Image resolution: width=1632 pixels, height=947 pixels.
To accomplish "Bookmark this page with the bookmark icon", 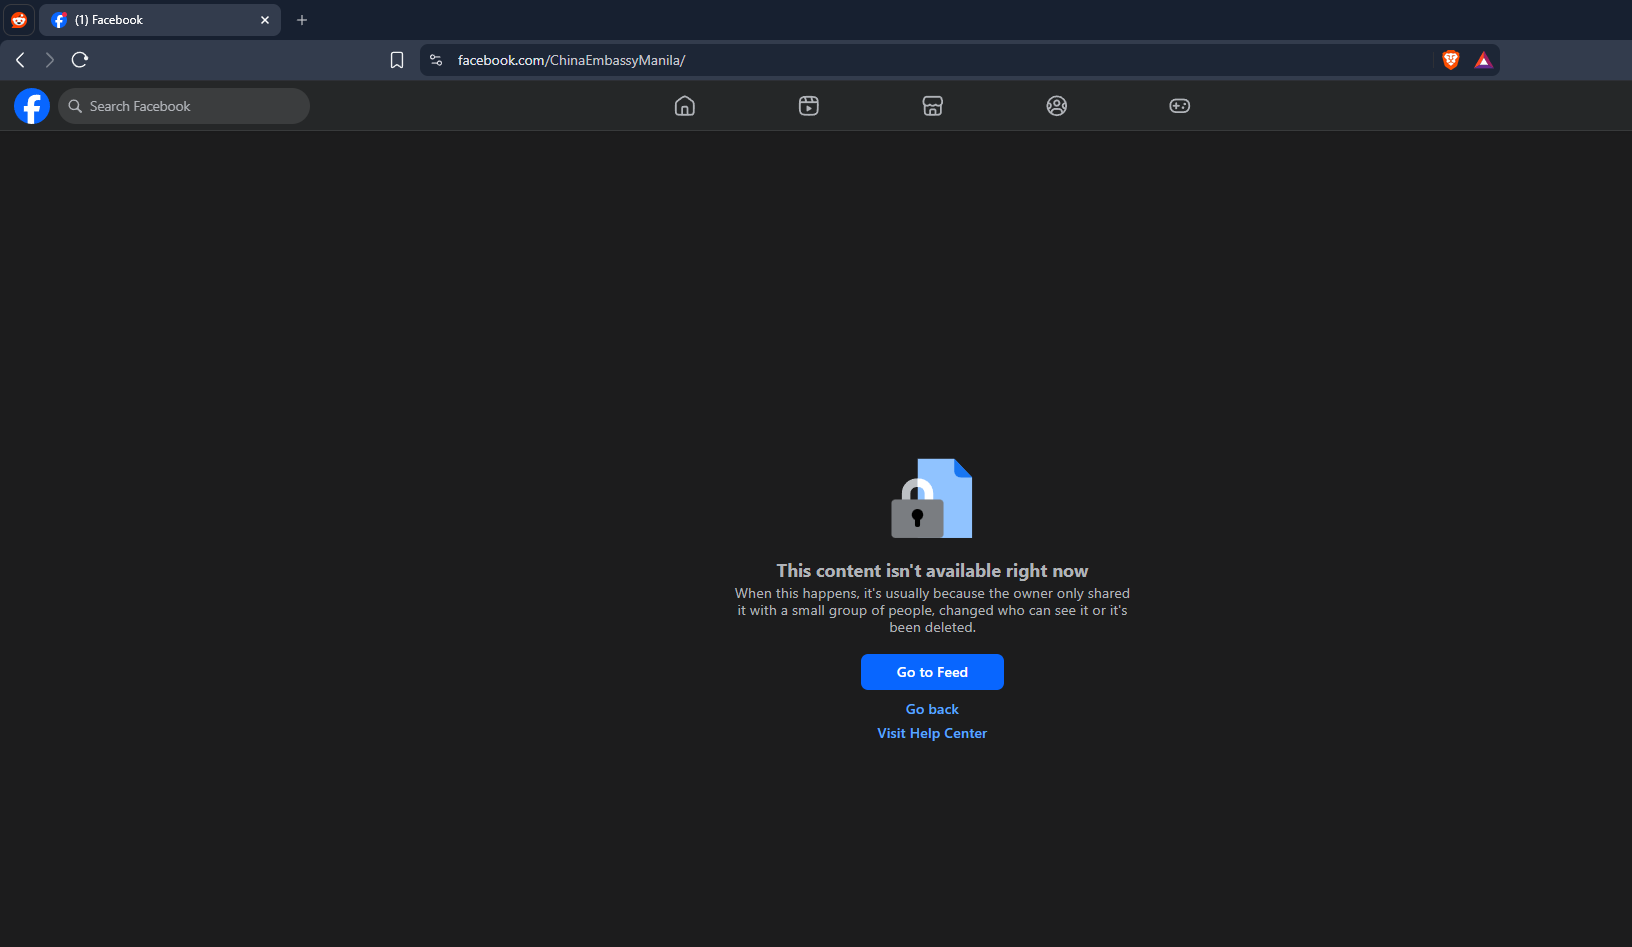I will (x=397, y=60).
